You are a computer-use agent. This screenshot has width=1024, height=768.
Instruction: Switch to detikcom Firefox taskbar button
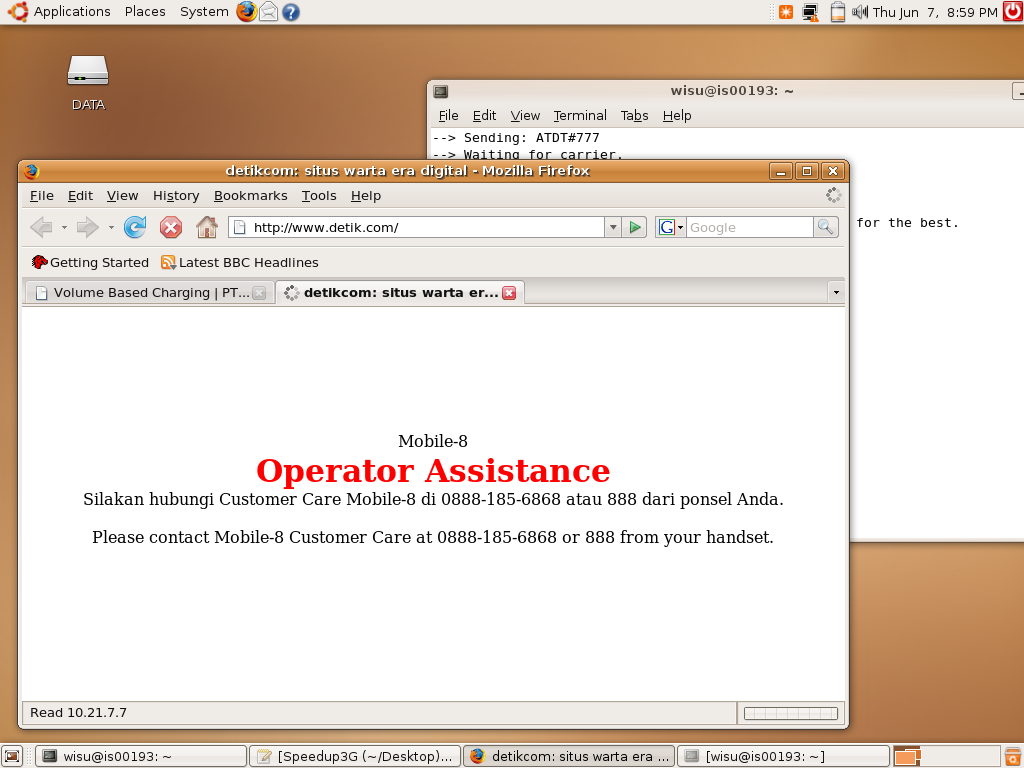coord(569,756)
